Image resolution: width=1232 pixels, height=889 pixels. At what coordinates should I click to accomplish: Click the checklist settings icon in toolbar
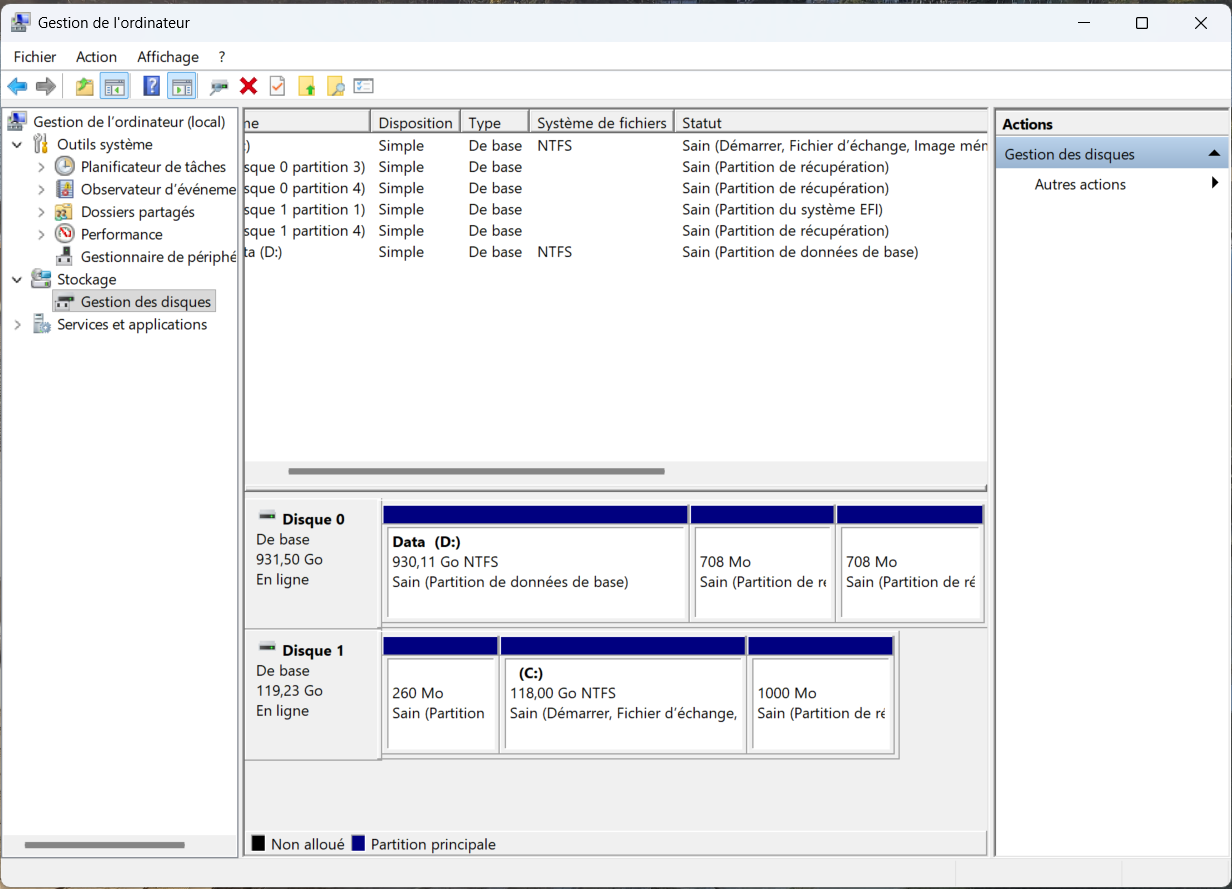click(363, 87)
